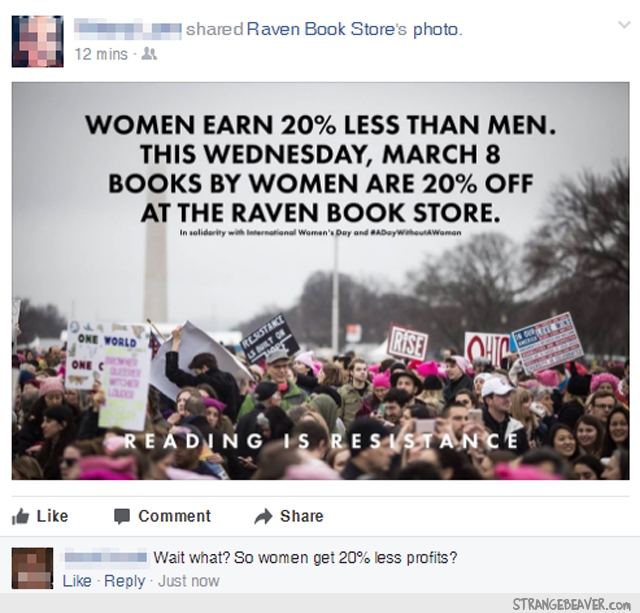Click the Like button text under the post
This screenshot has width=640, height=613.
52,516
